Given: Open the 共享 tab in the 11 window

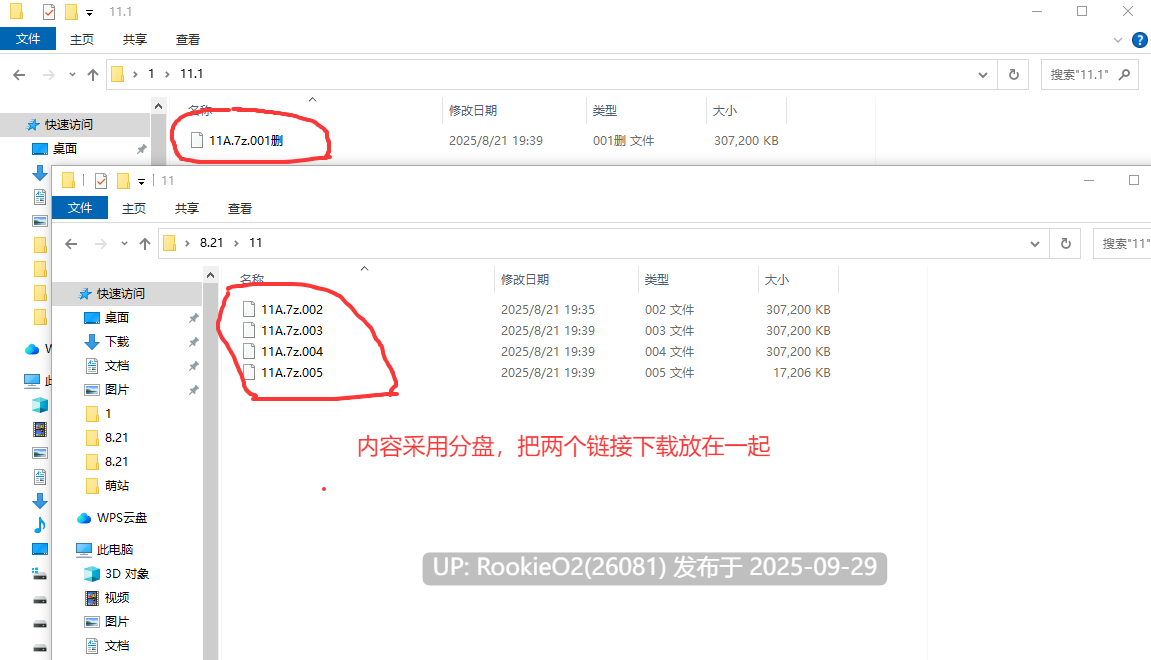Looking at the screenshot, I should coord(186,208).
